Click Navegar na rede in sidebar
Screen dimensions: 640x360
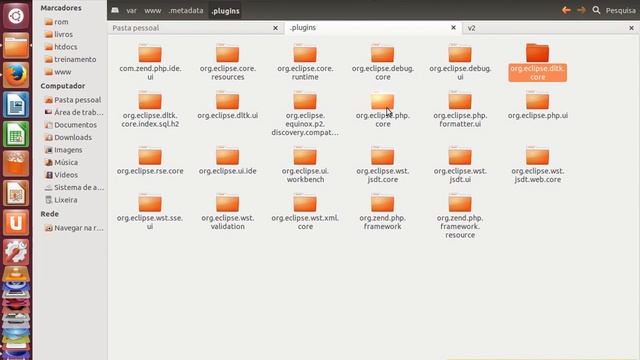78,228
